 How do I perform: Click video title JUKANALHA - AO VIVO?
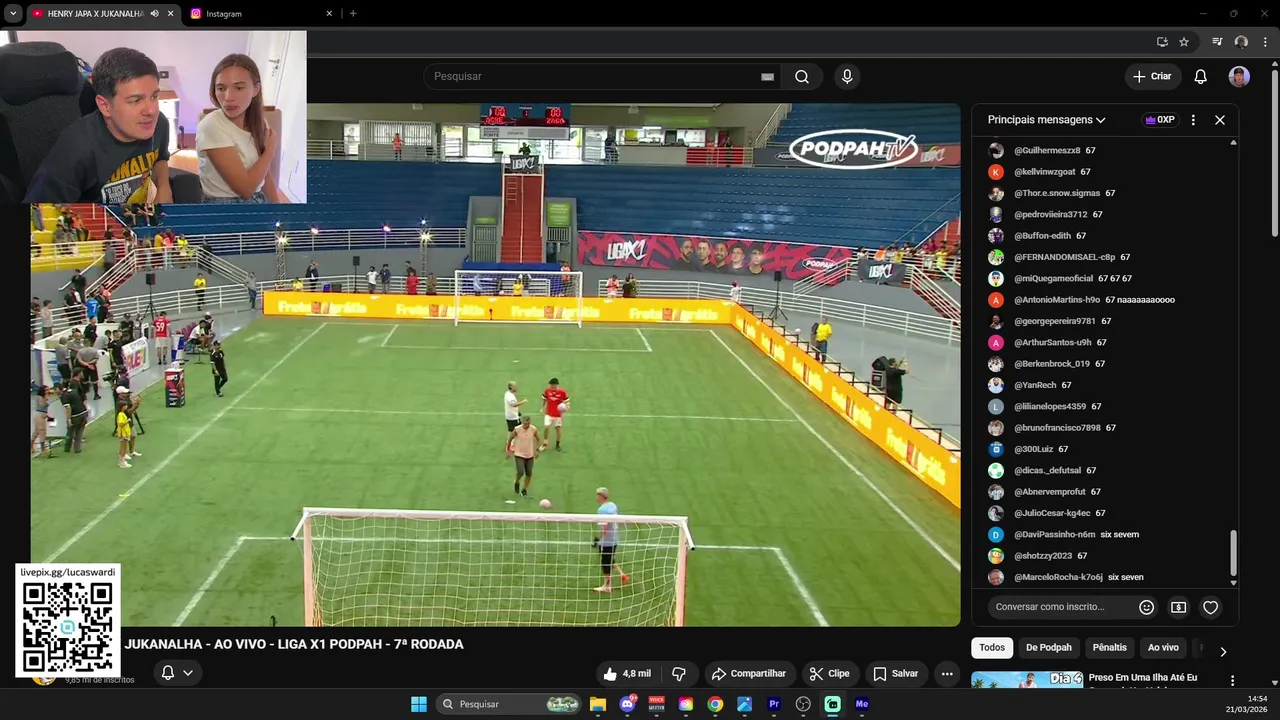[x=294, y=645]
